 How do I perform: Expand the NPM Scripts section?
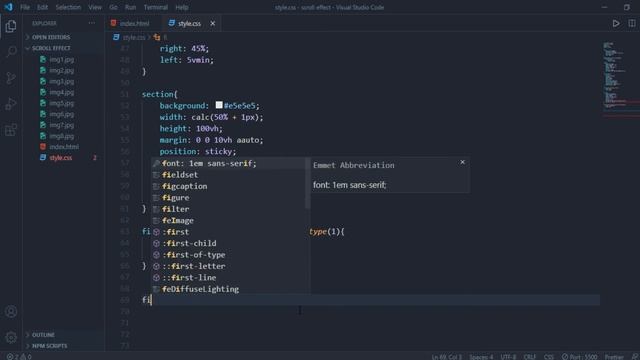(x=64, y=346)
